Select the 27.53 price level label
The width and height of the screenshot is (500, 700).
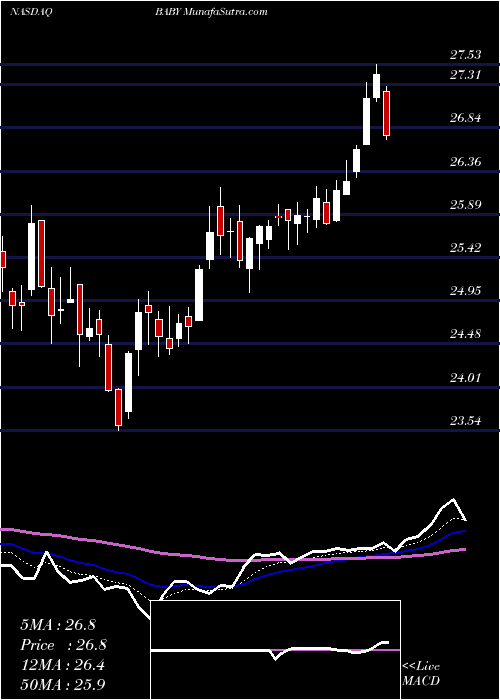[465, 55]
